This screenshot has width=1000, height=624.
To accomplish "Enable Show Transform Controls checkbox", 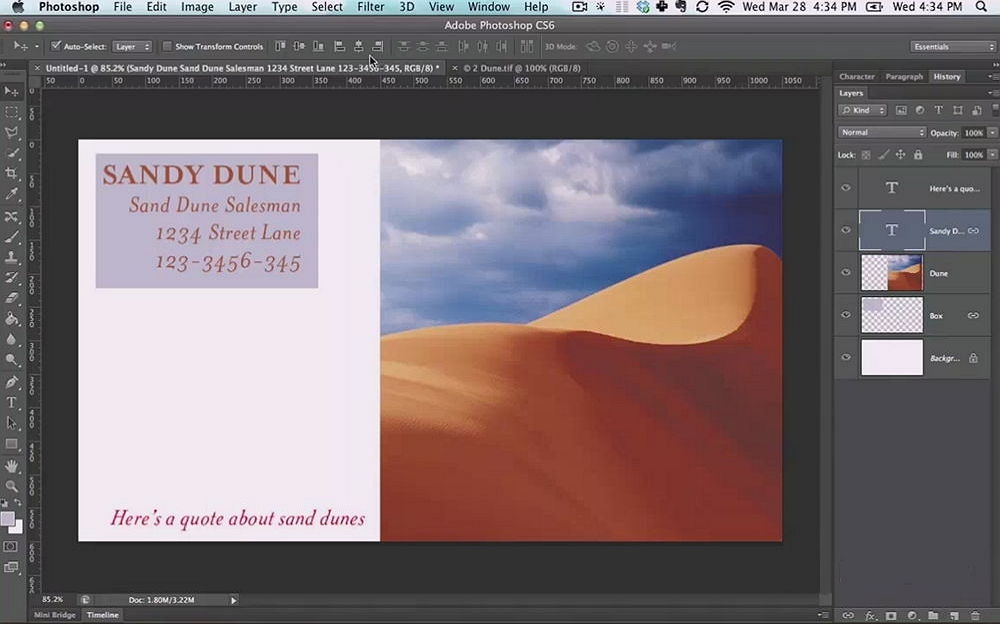I will pyautogui.click(x=167, y=46).
